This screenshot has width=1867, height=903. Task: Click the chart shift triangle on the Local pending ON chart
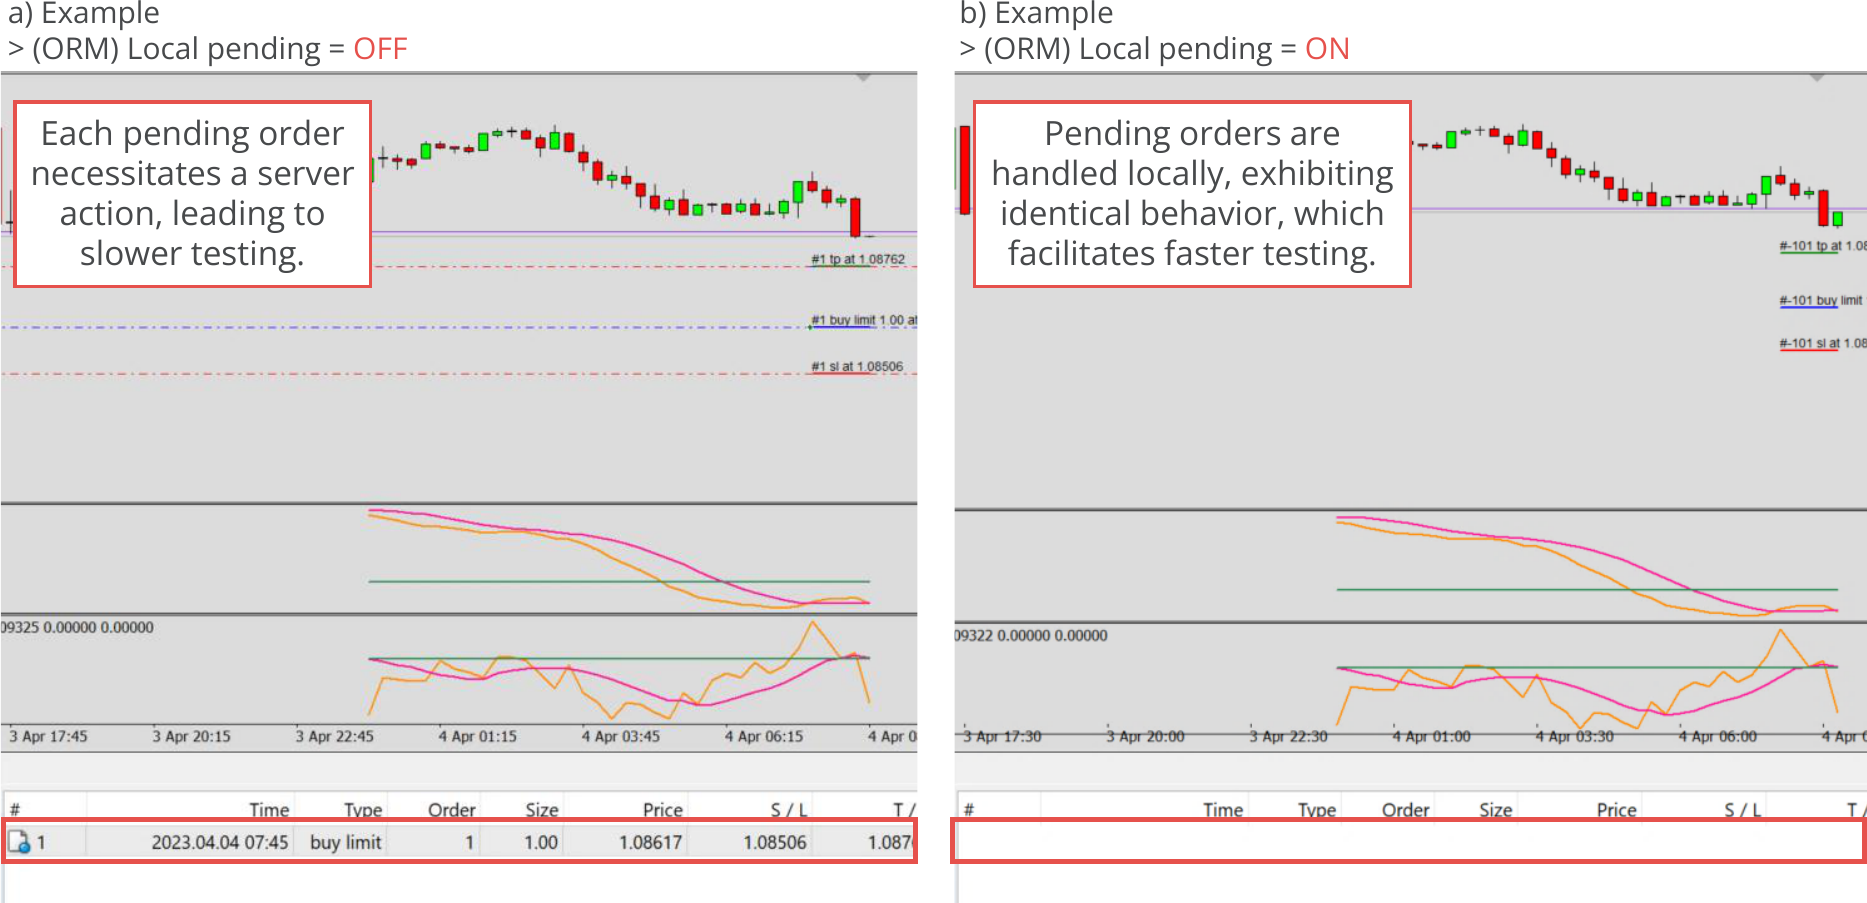coord(1817,78)
